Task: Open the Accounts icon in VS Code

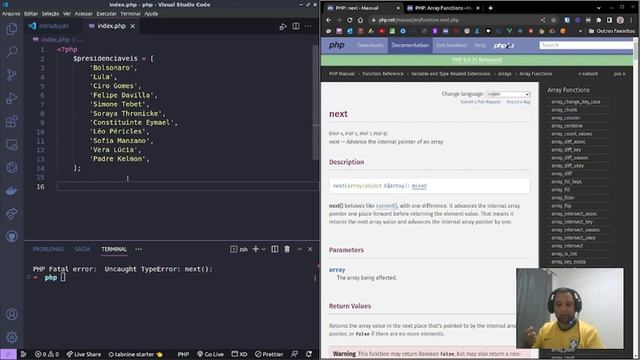Action: [12, 314]
